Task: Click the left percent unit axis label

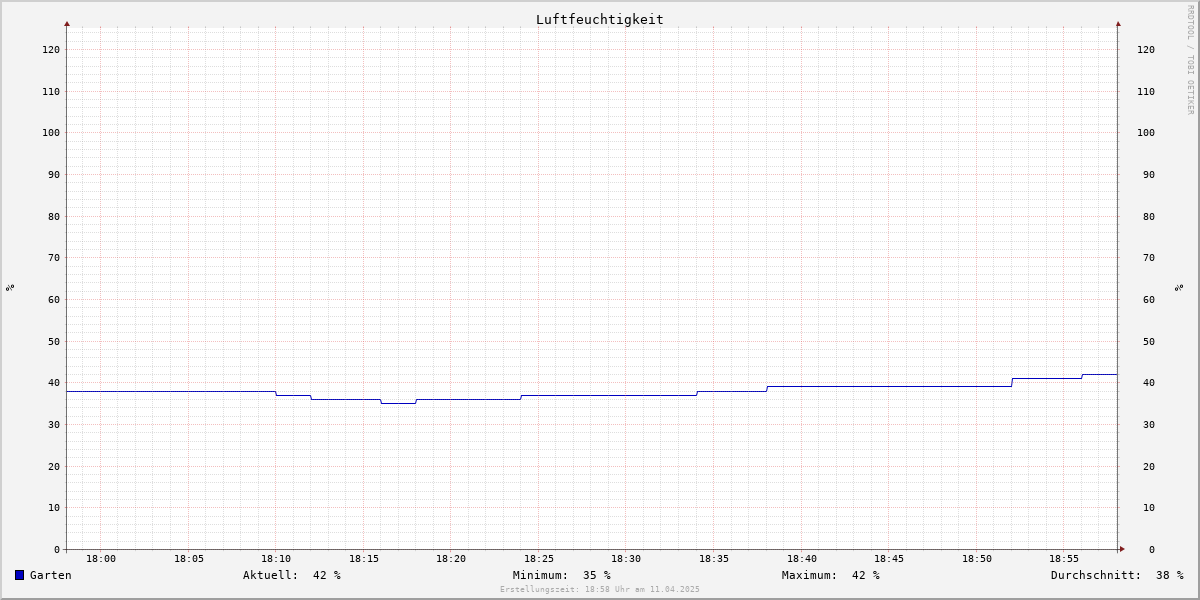Action: [x=10, y=287]
